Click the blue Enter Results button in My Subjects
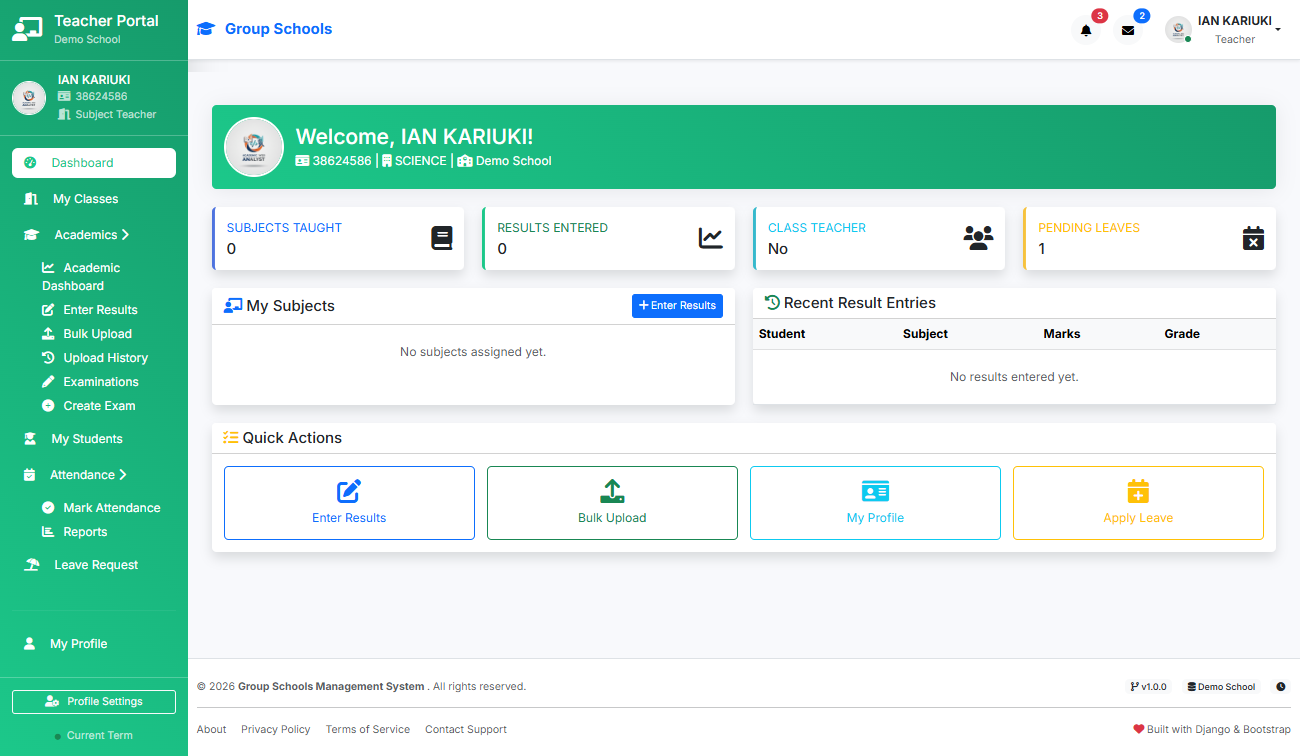Viewport: 1300px width, 756px height. tap(677, 306)
